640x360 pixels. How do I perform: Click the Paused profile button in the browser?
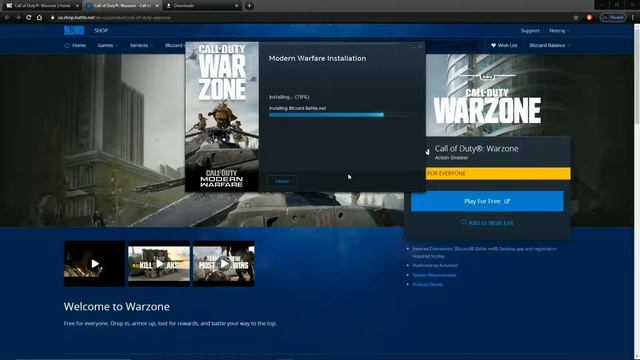[613, 18]
